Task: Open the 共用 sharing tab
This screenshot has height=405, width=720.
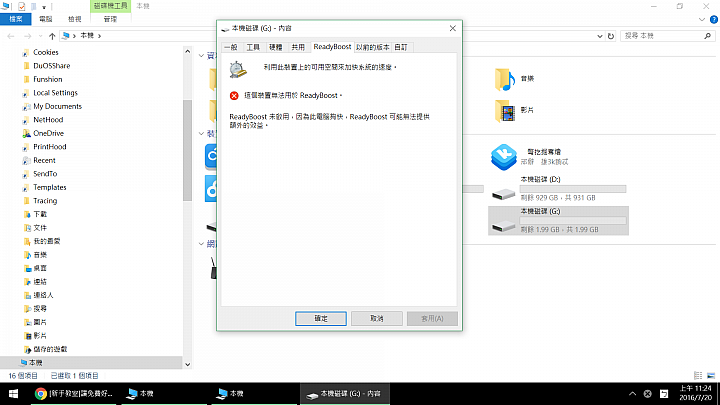Action: 298,47
